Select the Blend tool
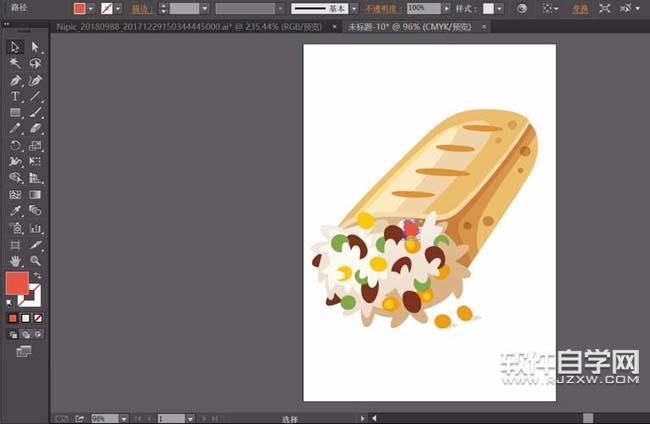The image size is (650, 424). pyautogui.click(x=35, y=211)
